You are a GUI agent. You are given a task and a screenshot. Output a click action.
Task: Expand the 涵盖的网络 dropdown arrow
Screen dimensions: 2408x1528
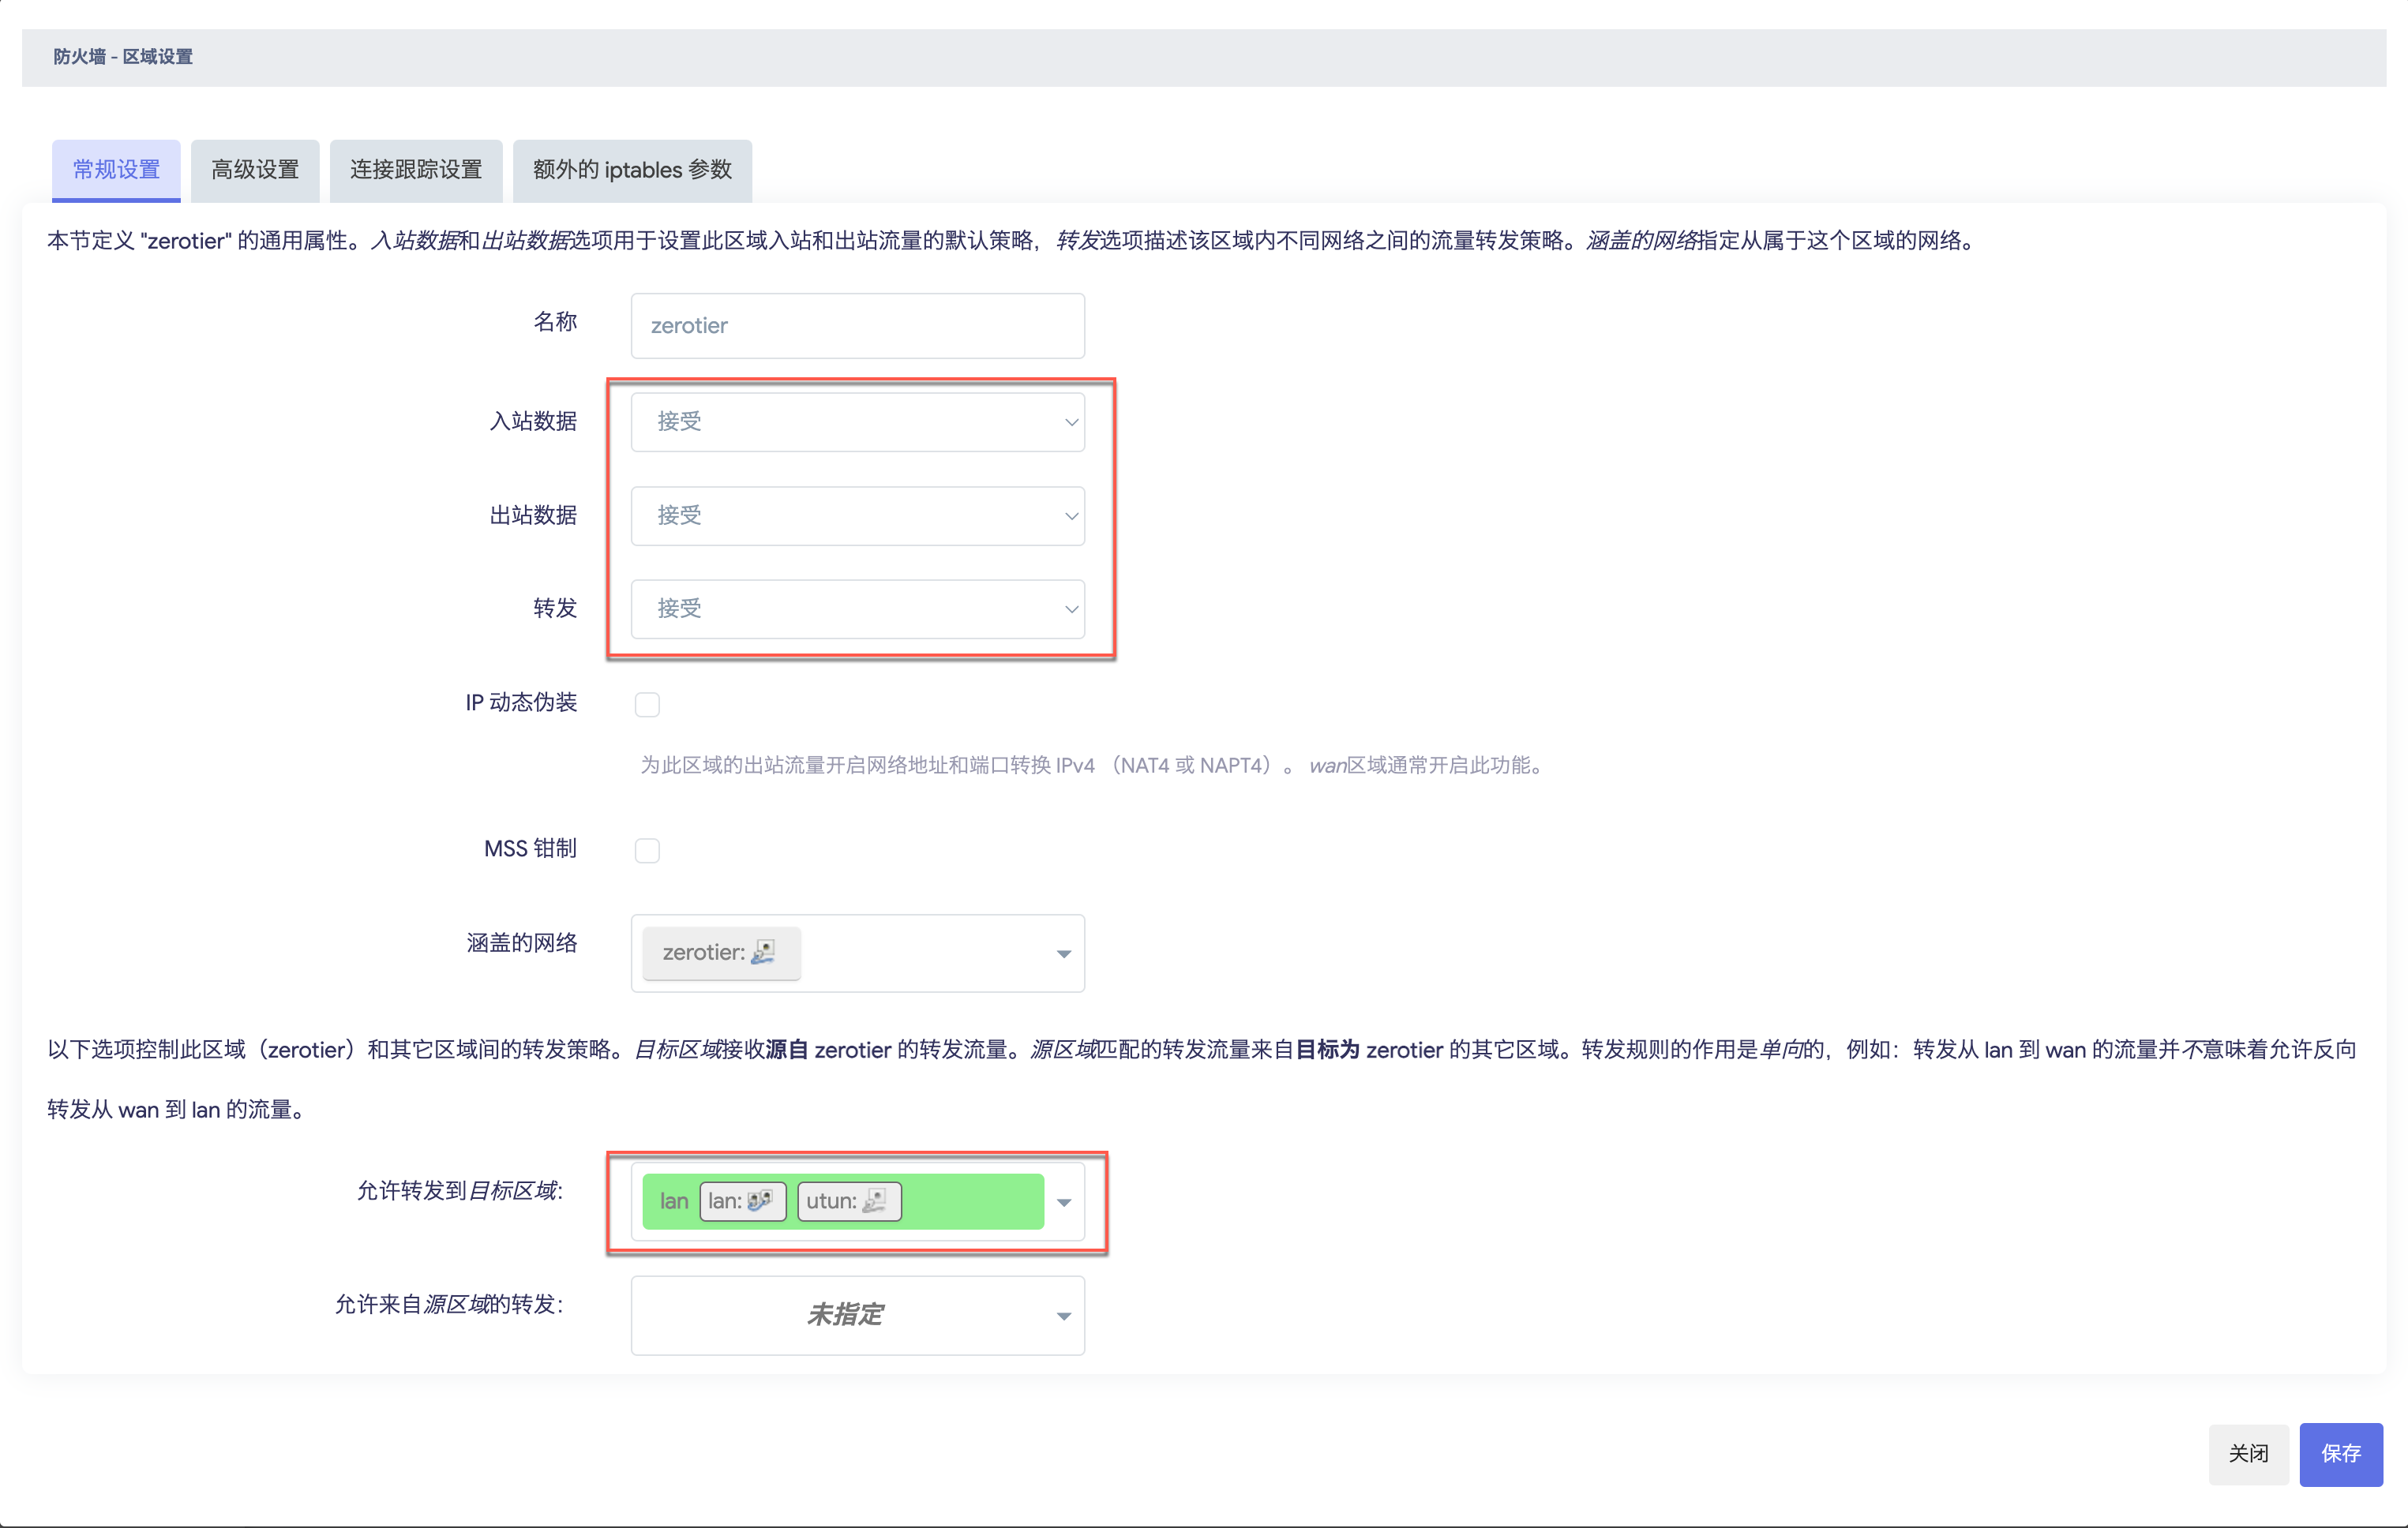tap(1063, 954)
